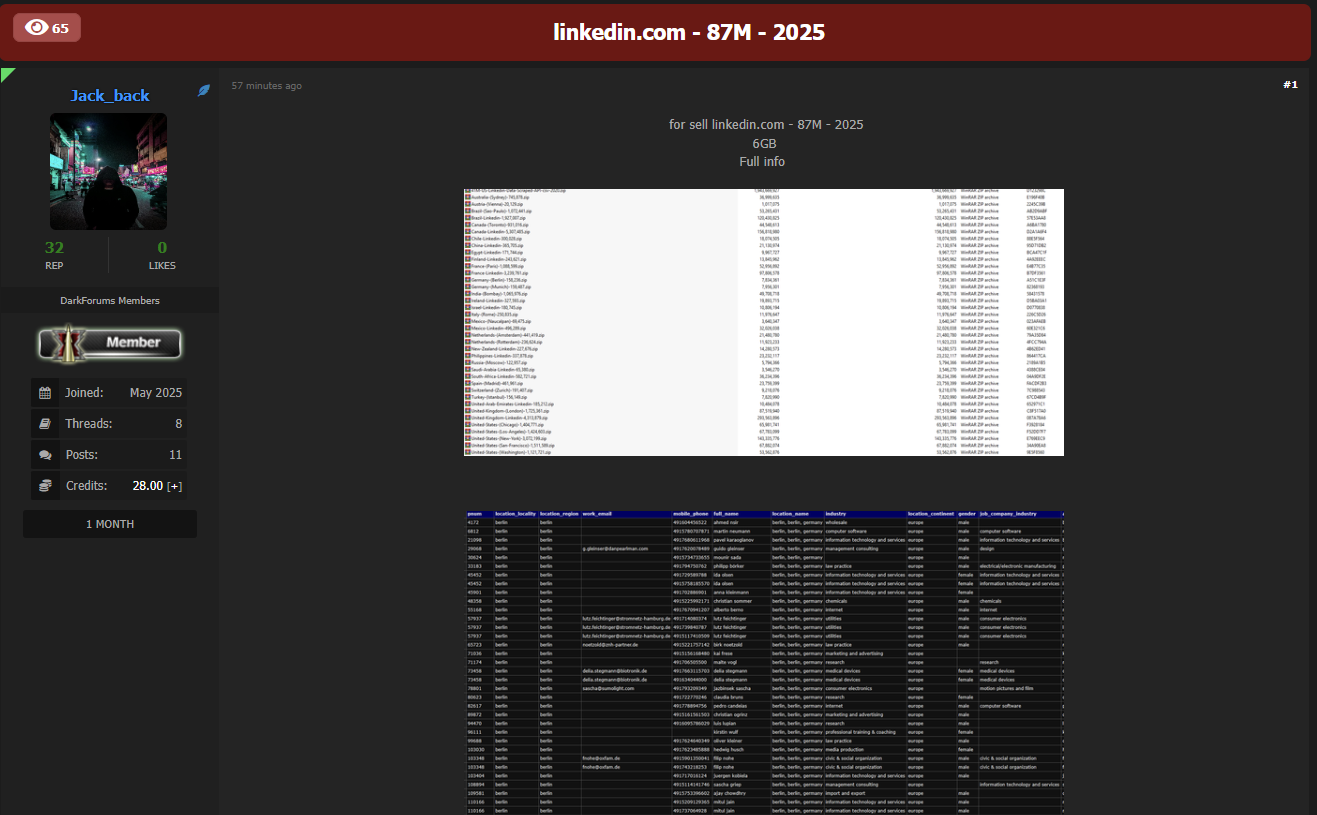Click the 1 MONTH button
Image resolution: width=1317 pixels, height=815 pixels.
[110, 524]
